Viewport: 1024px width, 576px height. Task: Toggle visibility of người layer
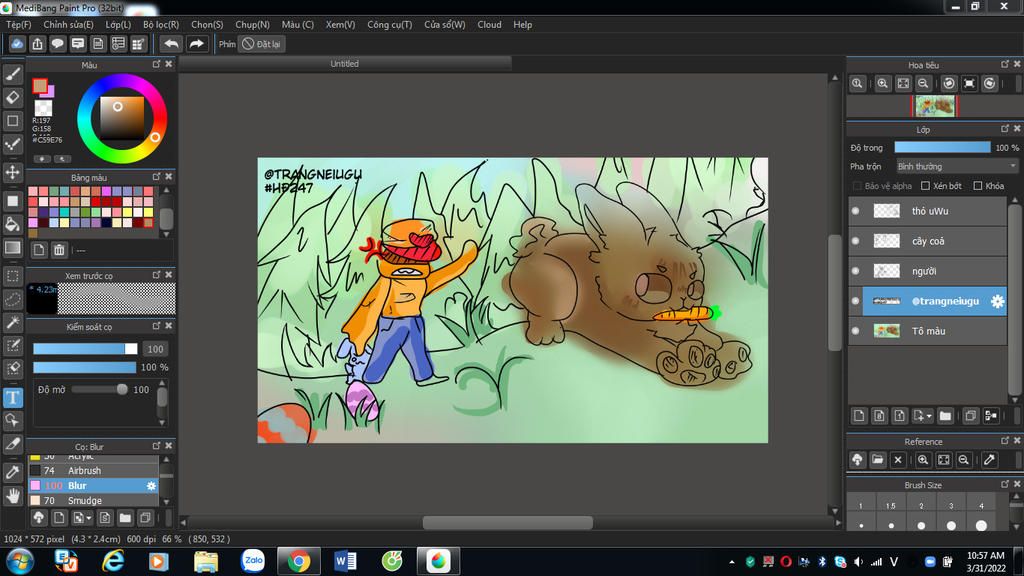[856, 271]
